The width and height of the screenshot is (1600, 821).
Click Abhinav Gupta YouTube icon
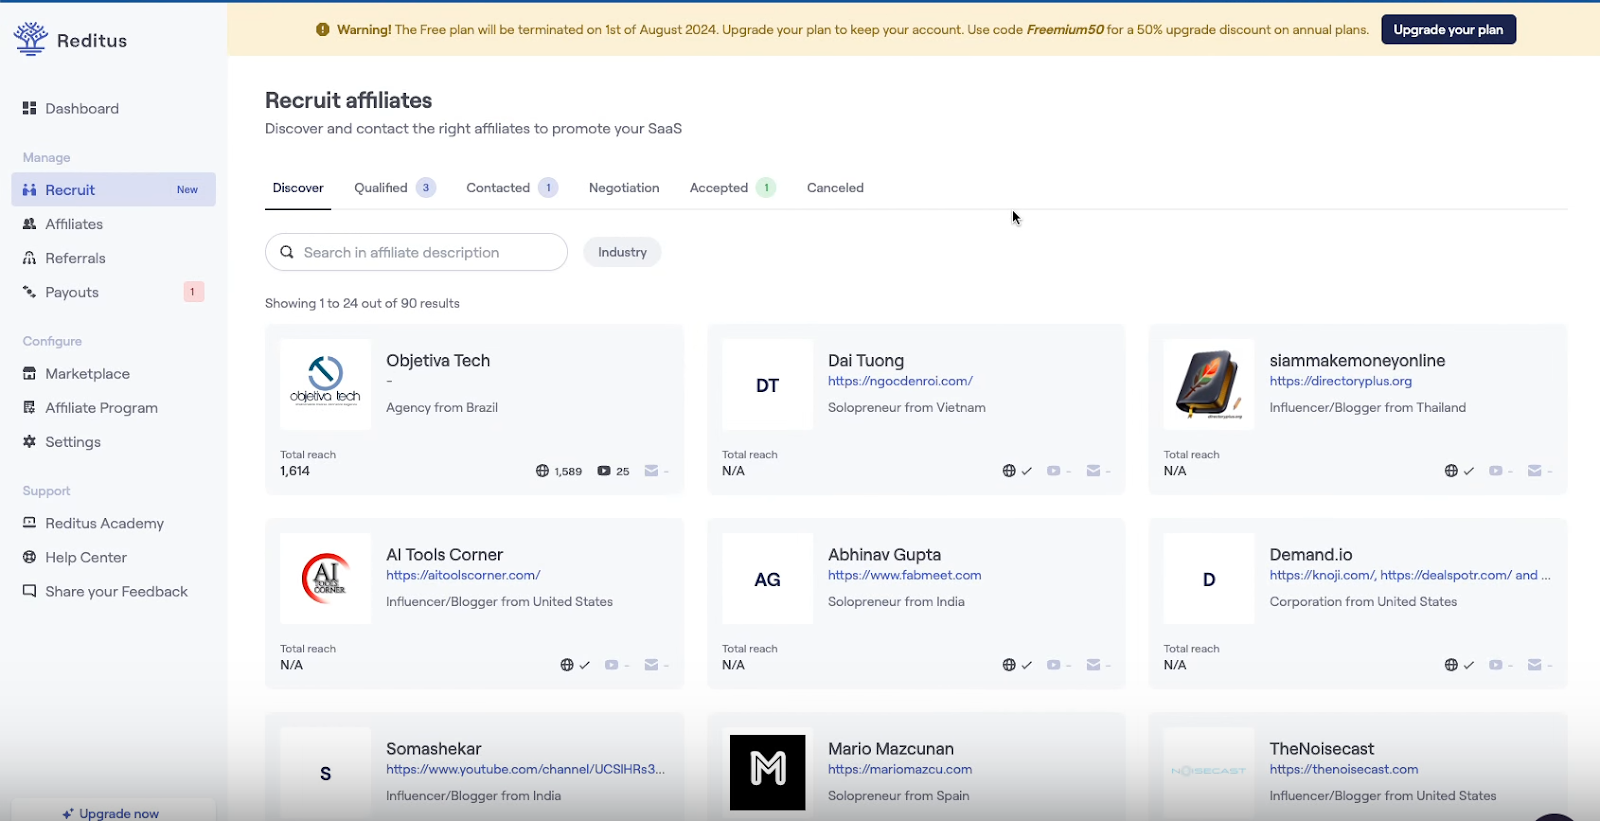coord(1053,665)
